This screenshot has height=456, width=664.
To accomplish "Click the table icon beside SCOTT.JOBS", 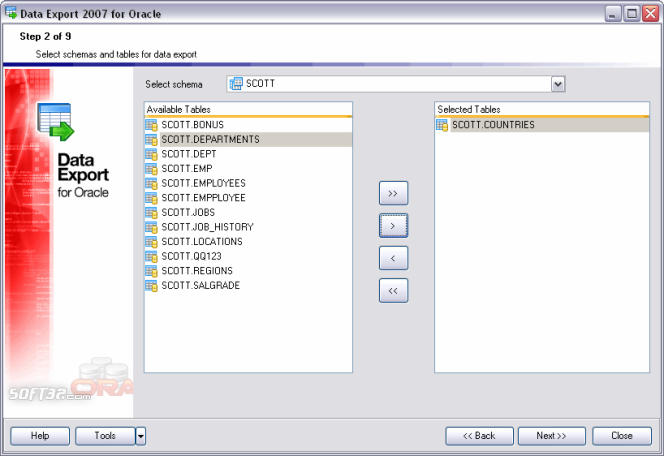I will coord(151,213).
